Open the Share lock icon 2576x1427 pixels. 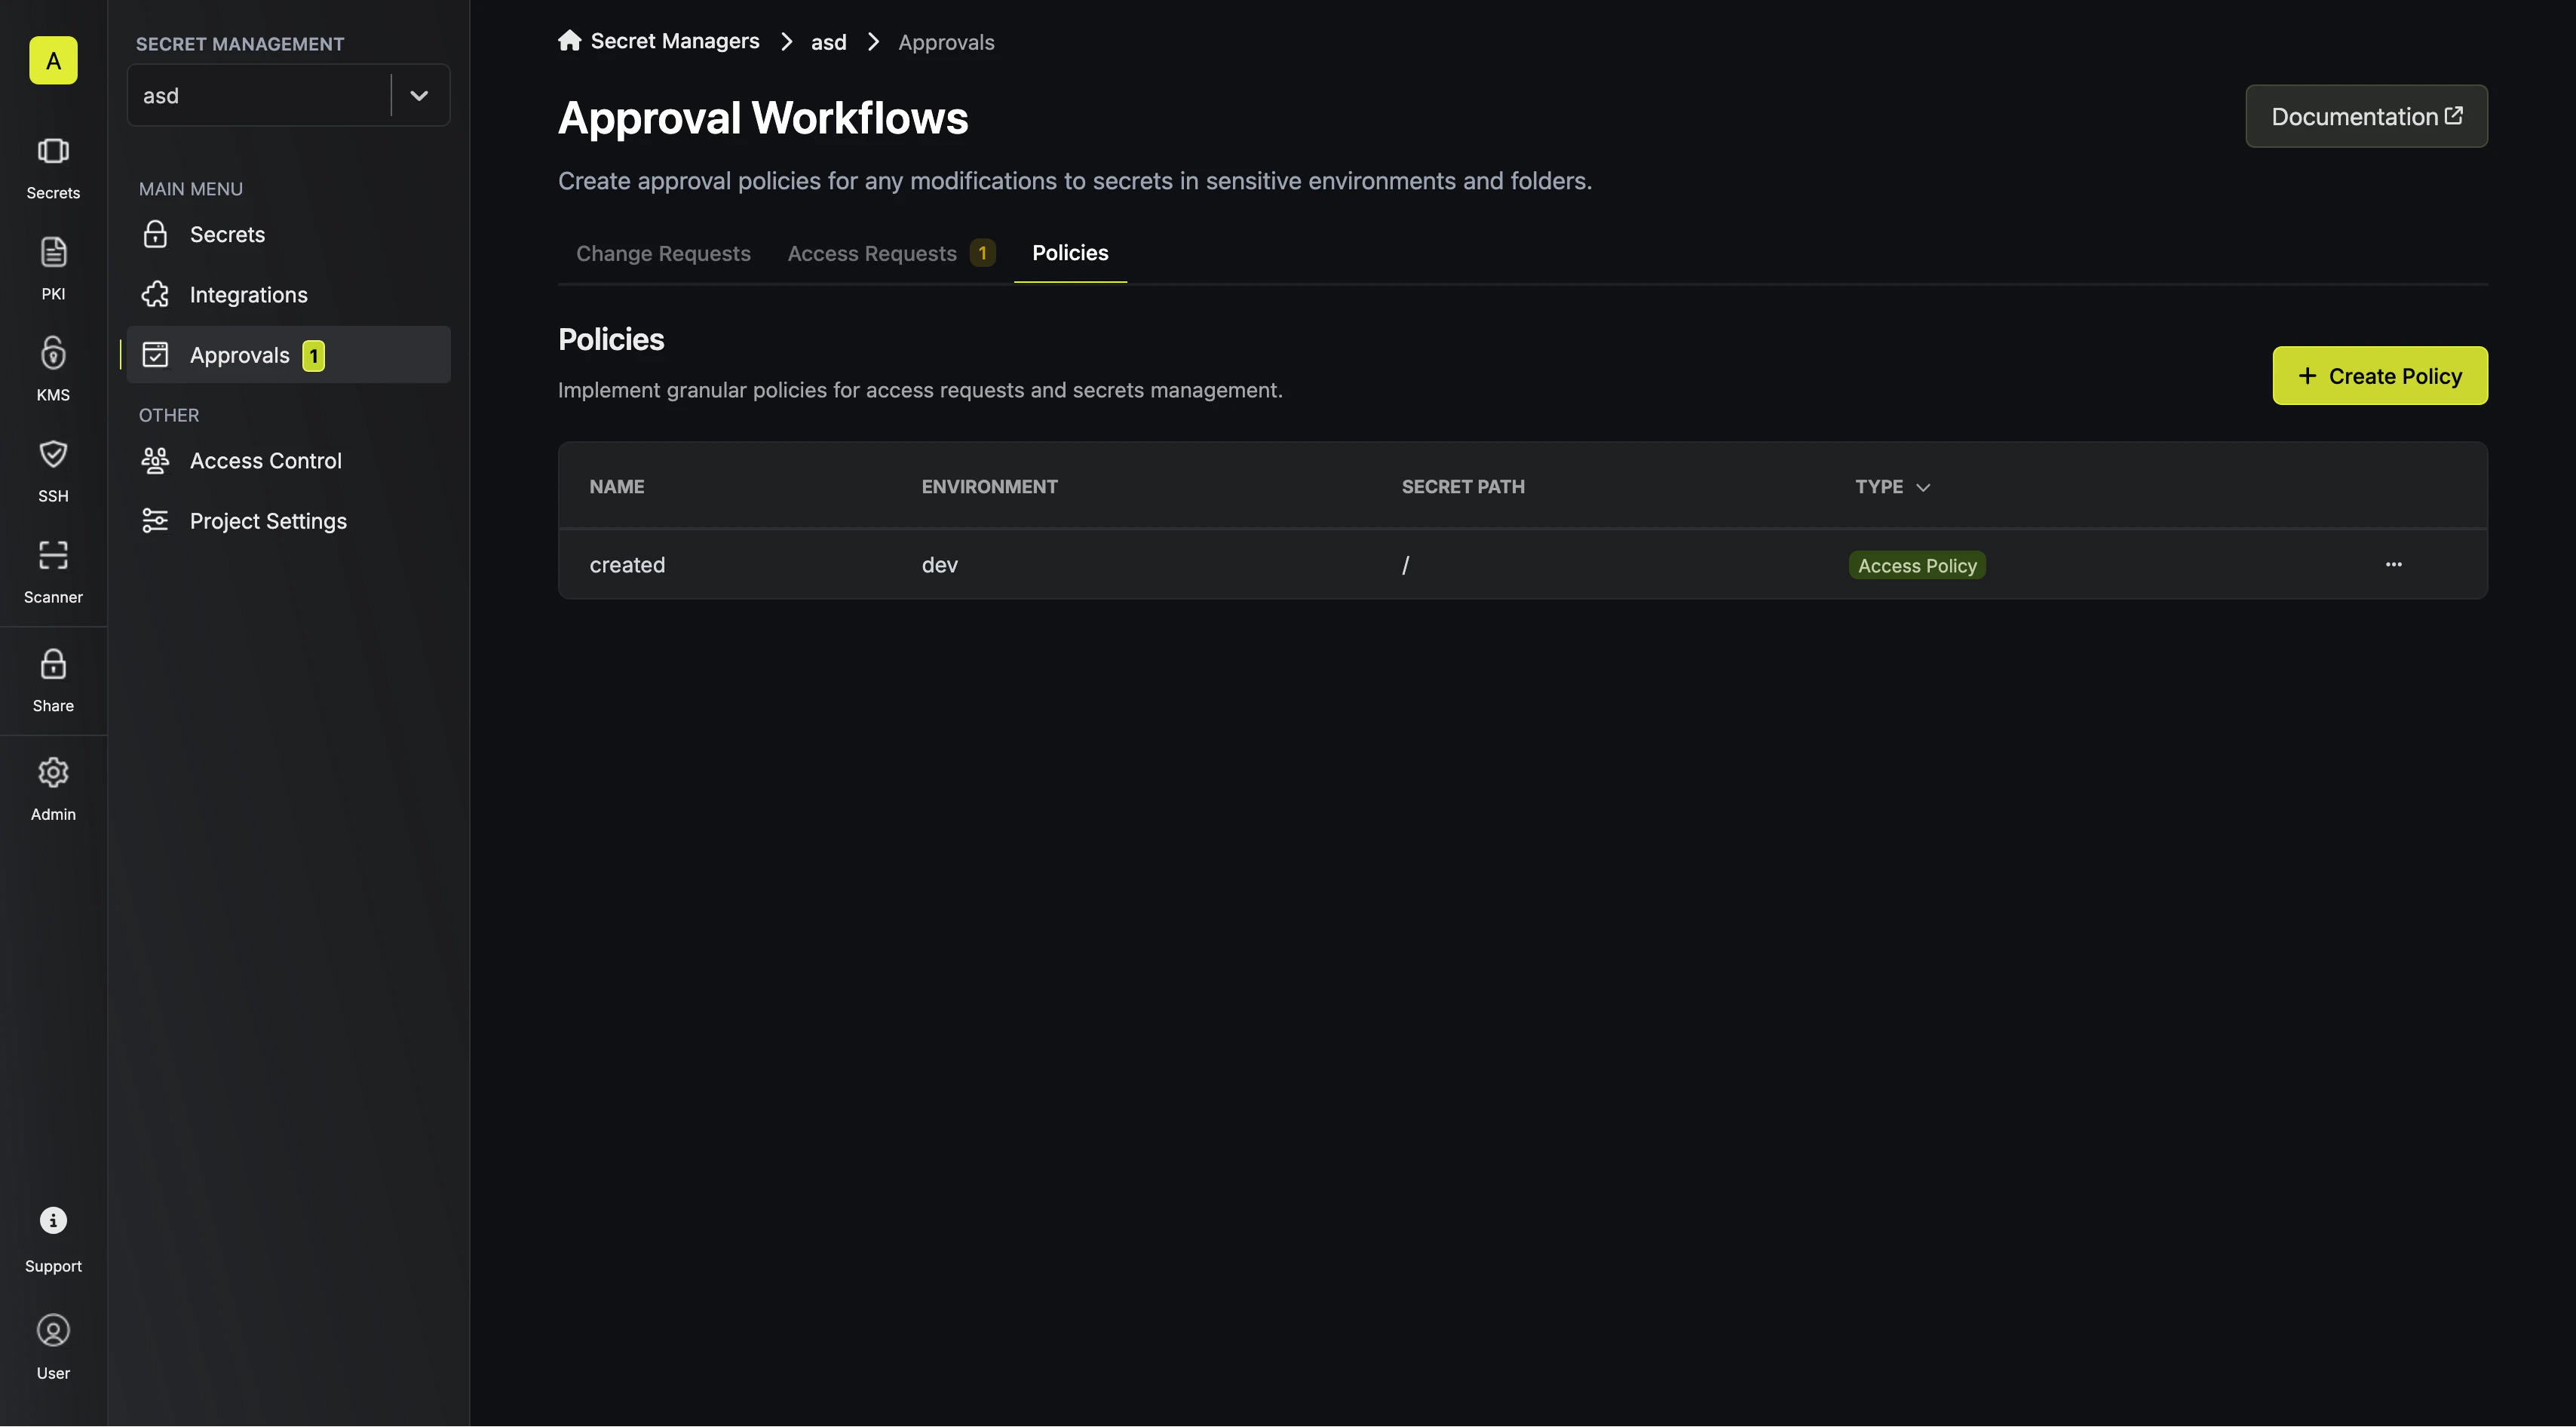pyautogui.click(x=53, y=664)
